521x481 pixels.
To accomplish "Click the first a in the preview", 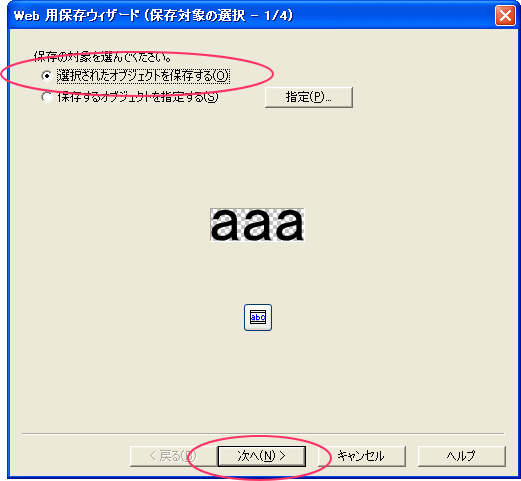I will click(224, 225).
